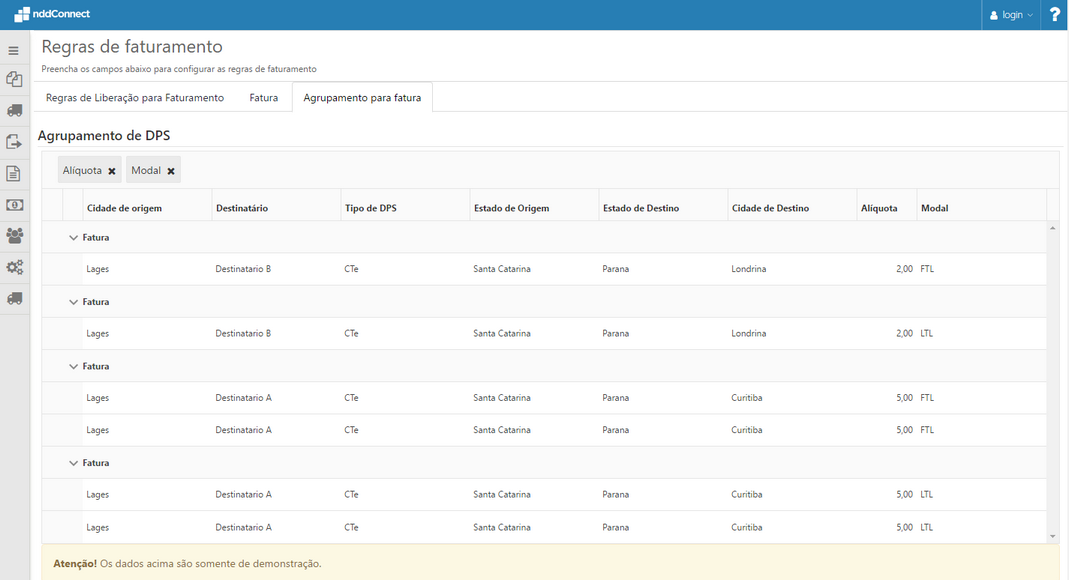
Task: Open the login user dropdown
Action: pyautogui.click(x=1011, y=15)
